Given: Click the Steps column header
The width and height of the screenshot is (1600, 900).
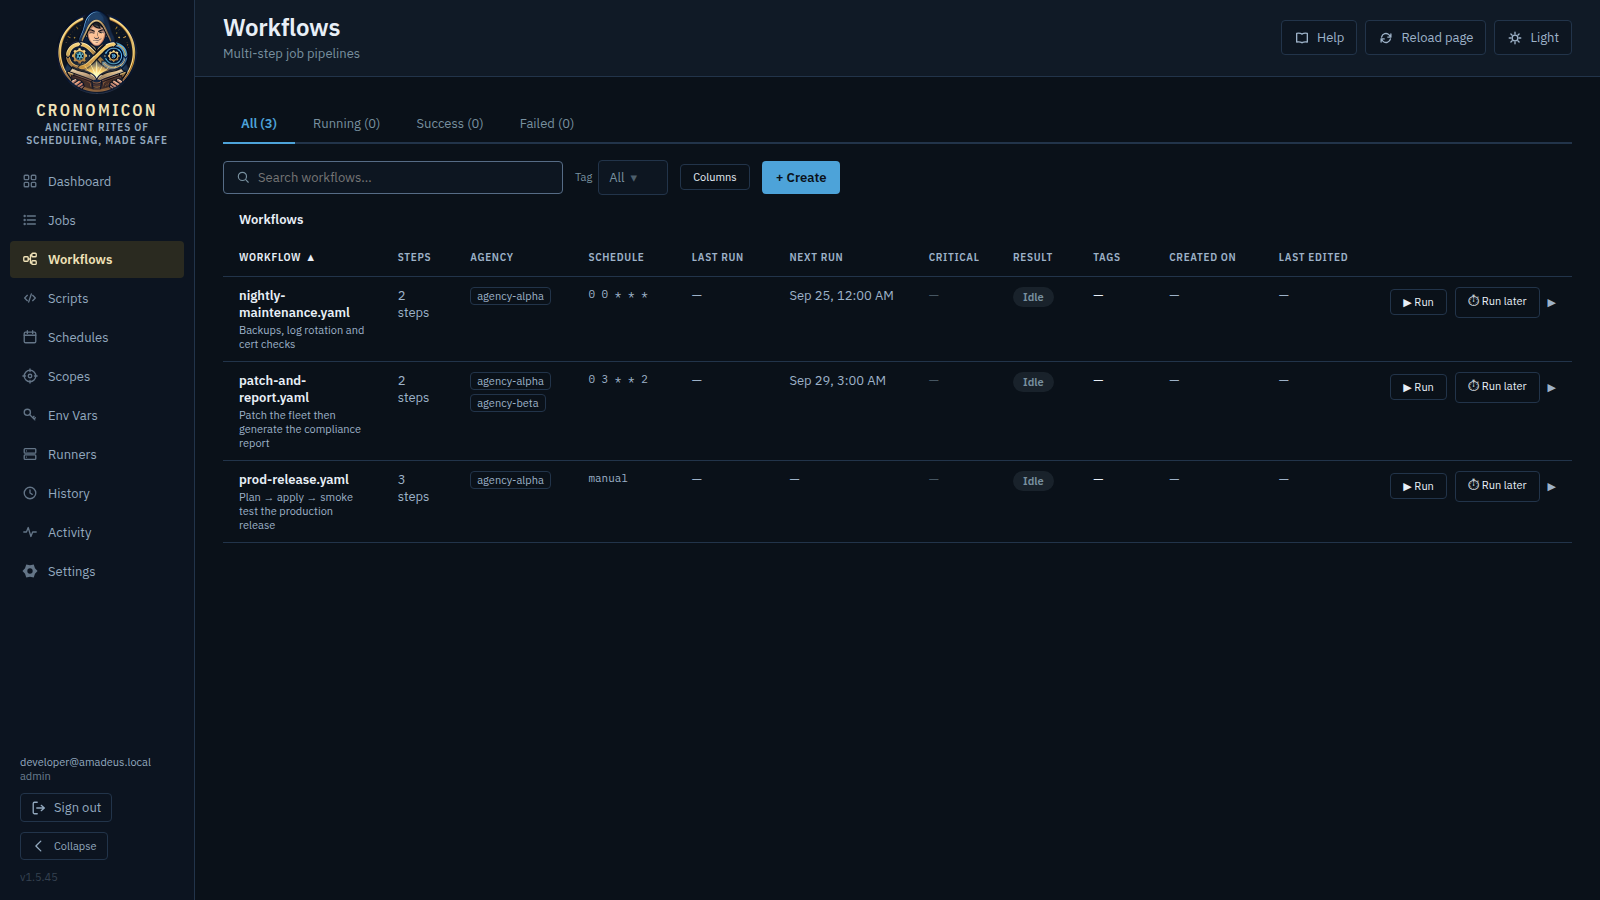Looking at the screenshot, I should (x=414, y=257).
